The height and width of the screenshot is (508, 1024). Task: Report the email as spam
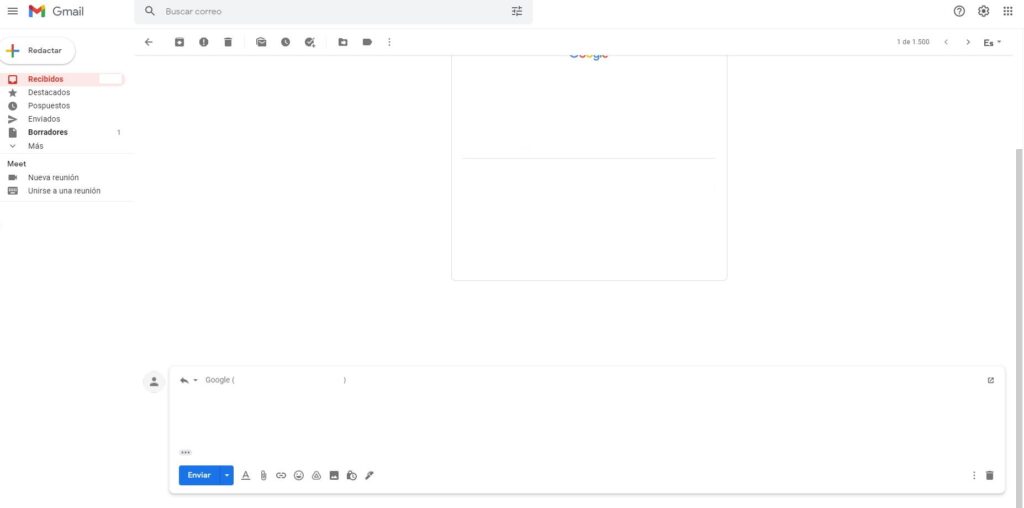204,42
